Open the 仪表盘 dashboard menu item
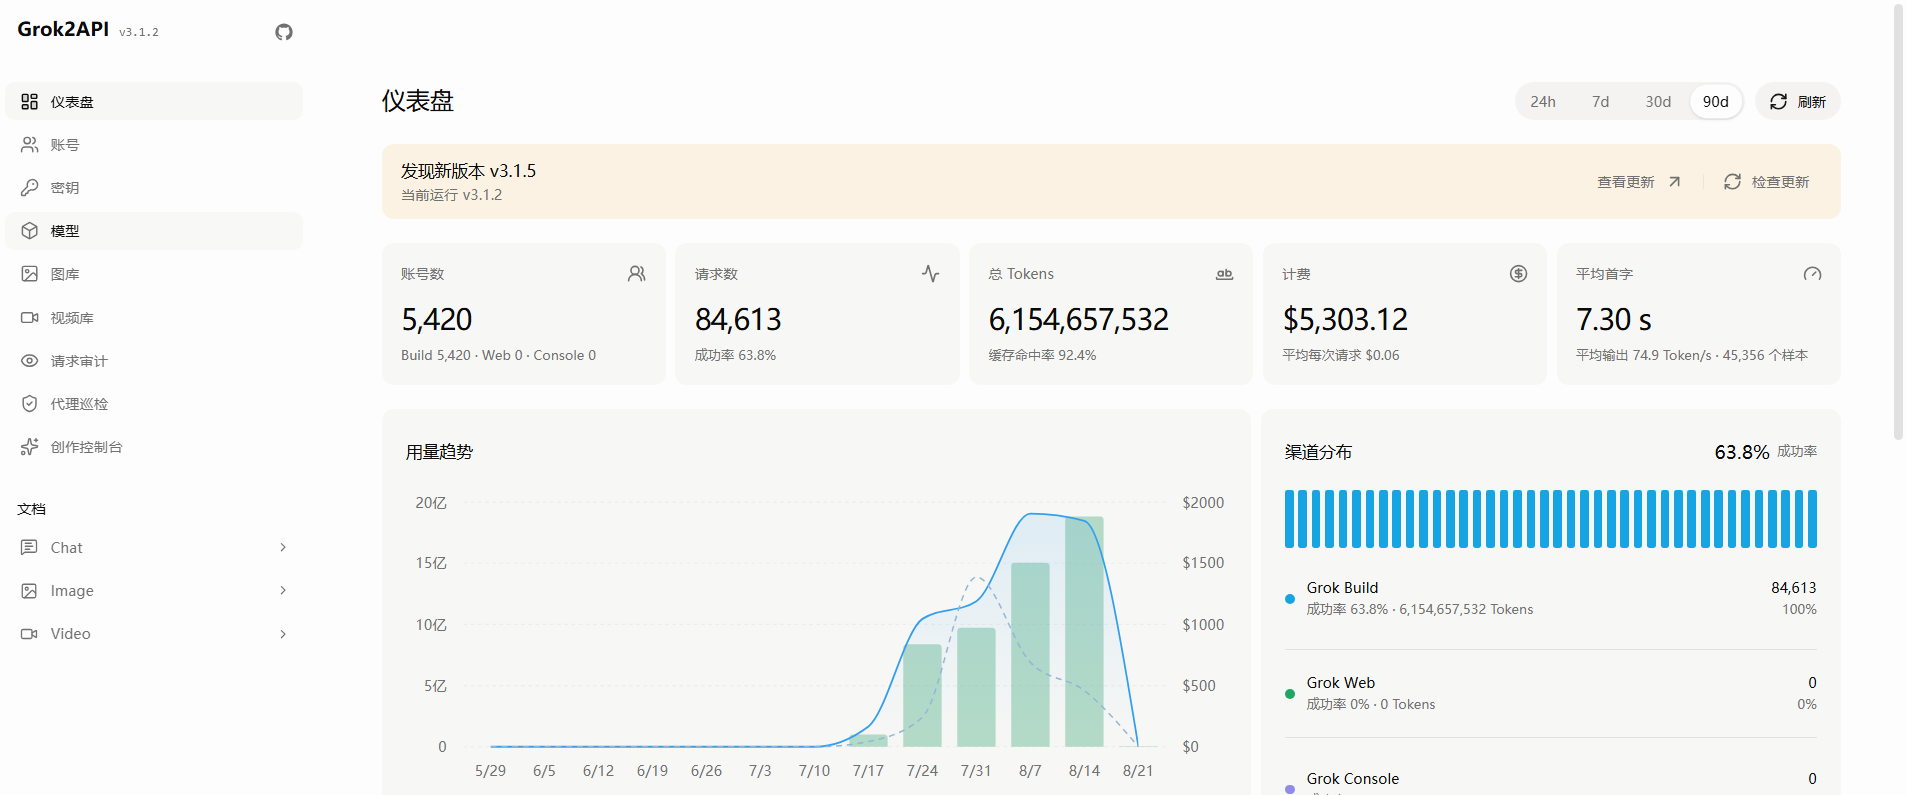 point(154,101)
